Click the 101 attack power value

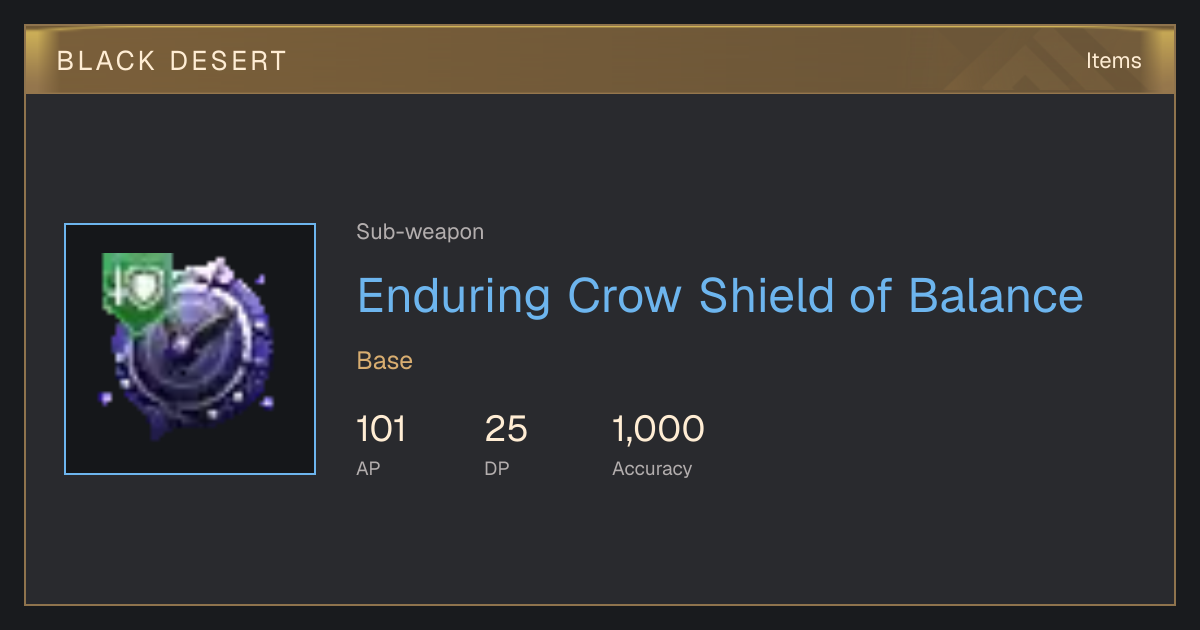[381, 429]
